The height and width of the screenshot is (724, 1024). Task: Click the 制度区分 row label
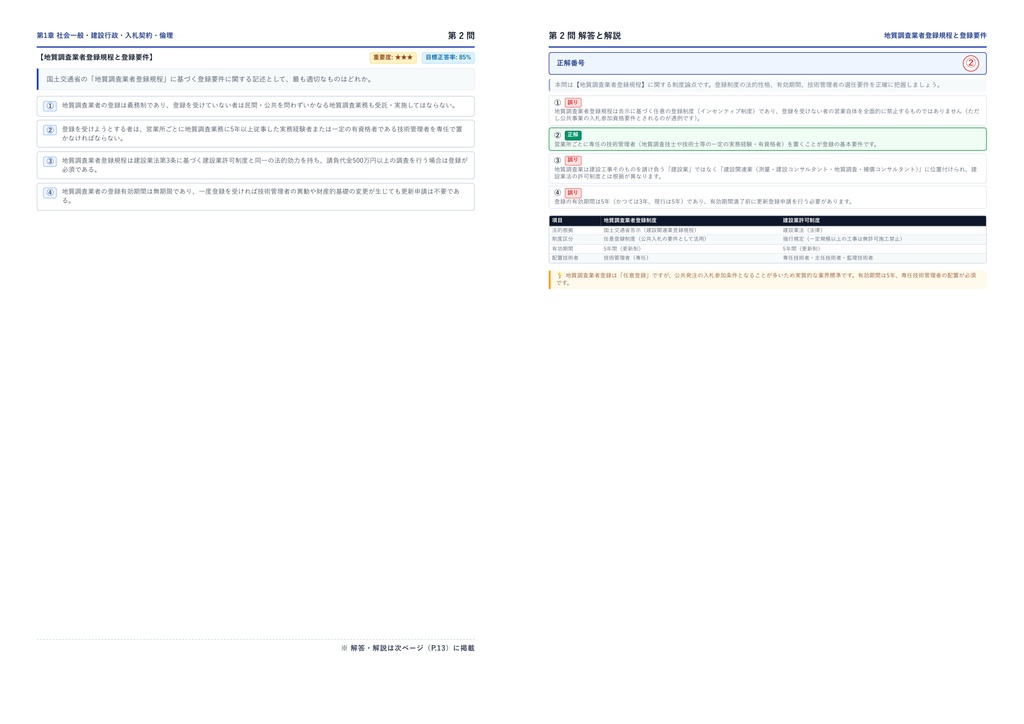[x=562, y=239]
